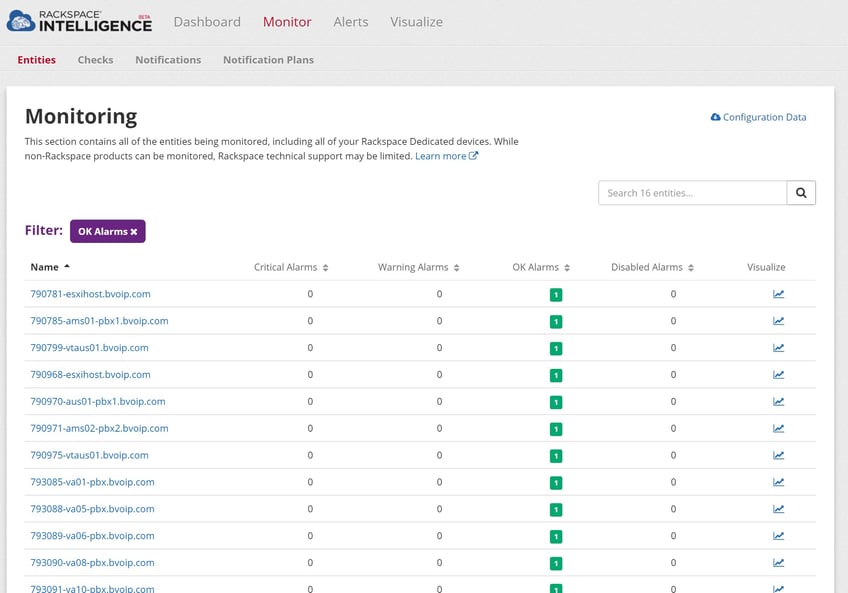Open visualize graph for 793085-va01-pbx.bvoip.com
Viewport: 848px width, 593px height.
[778, 482]
